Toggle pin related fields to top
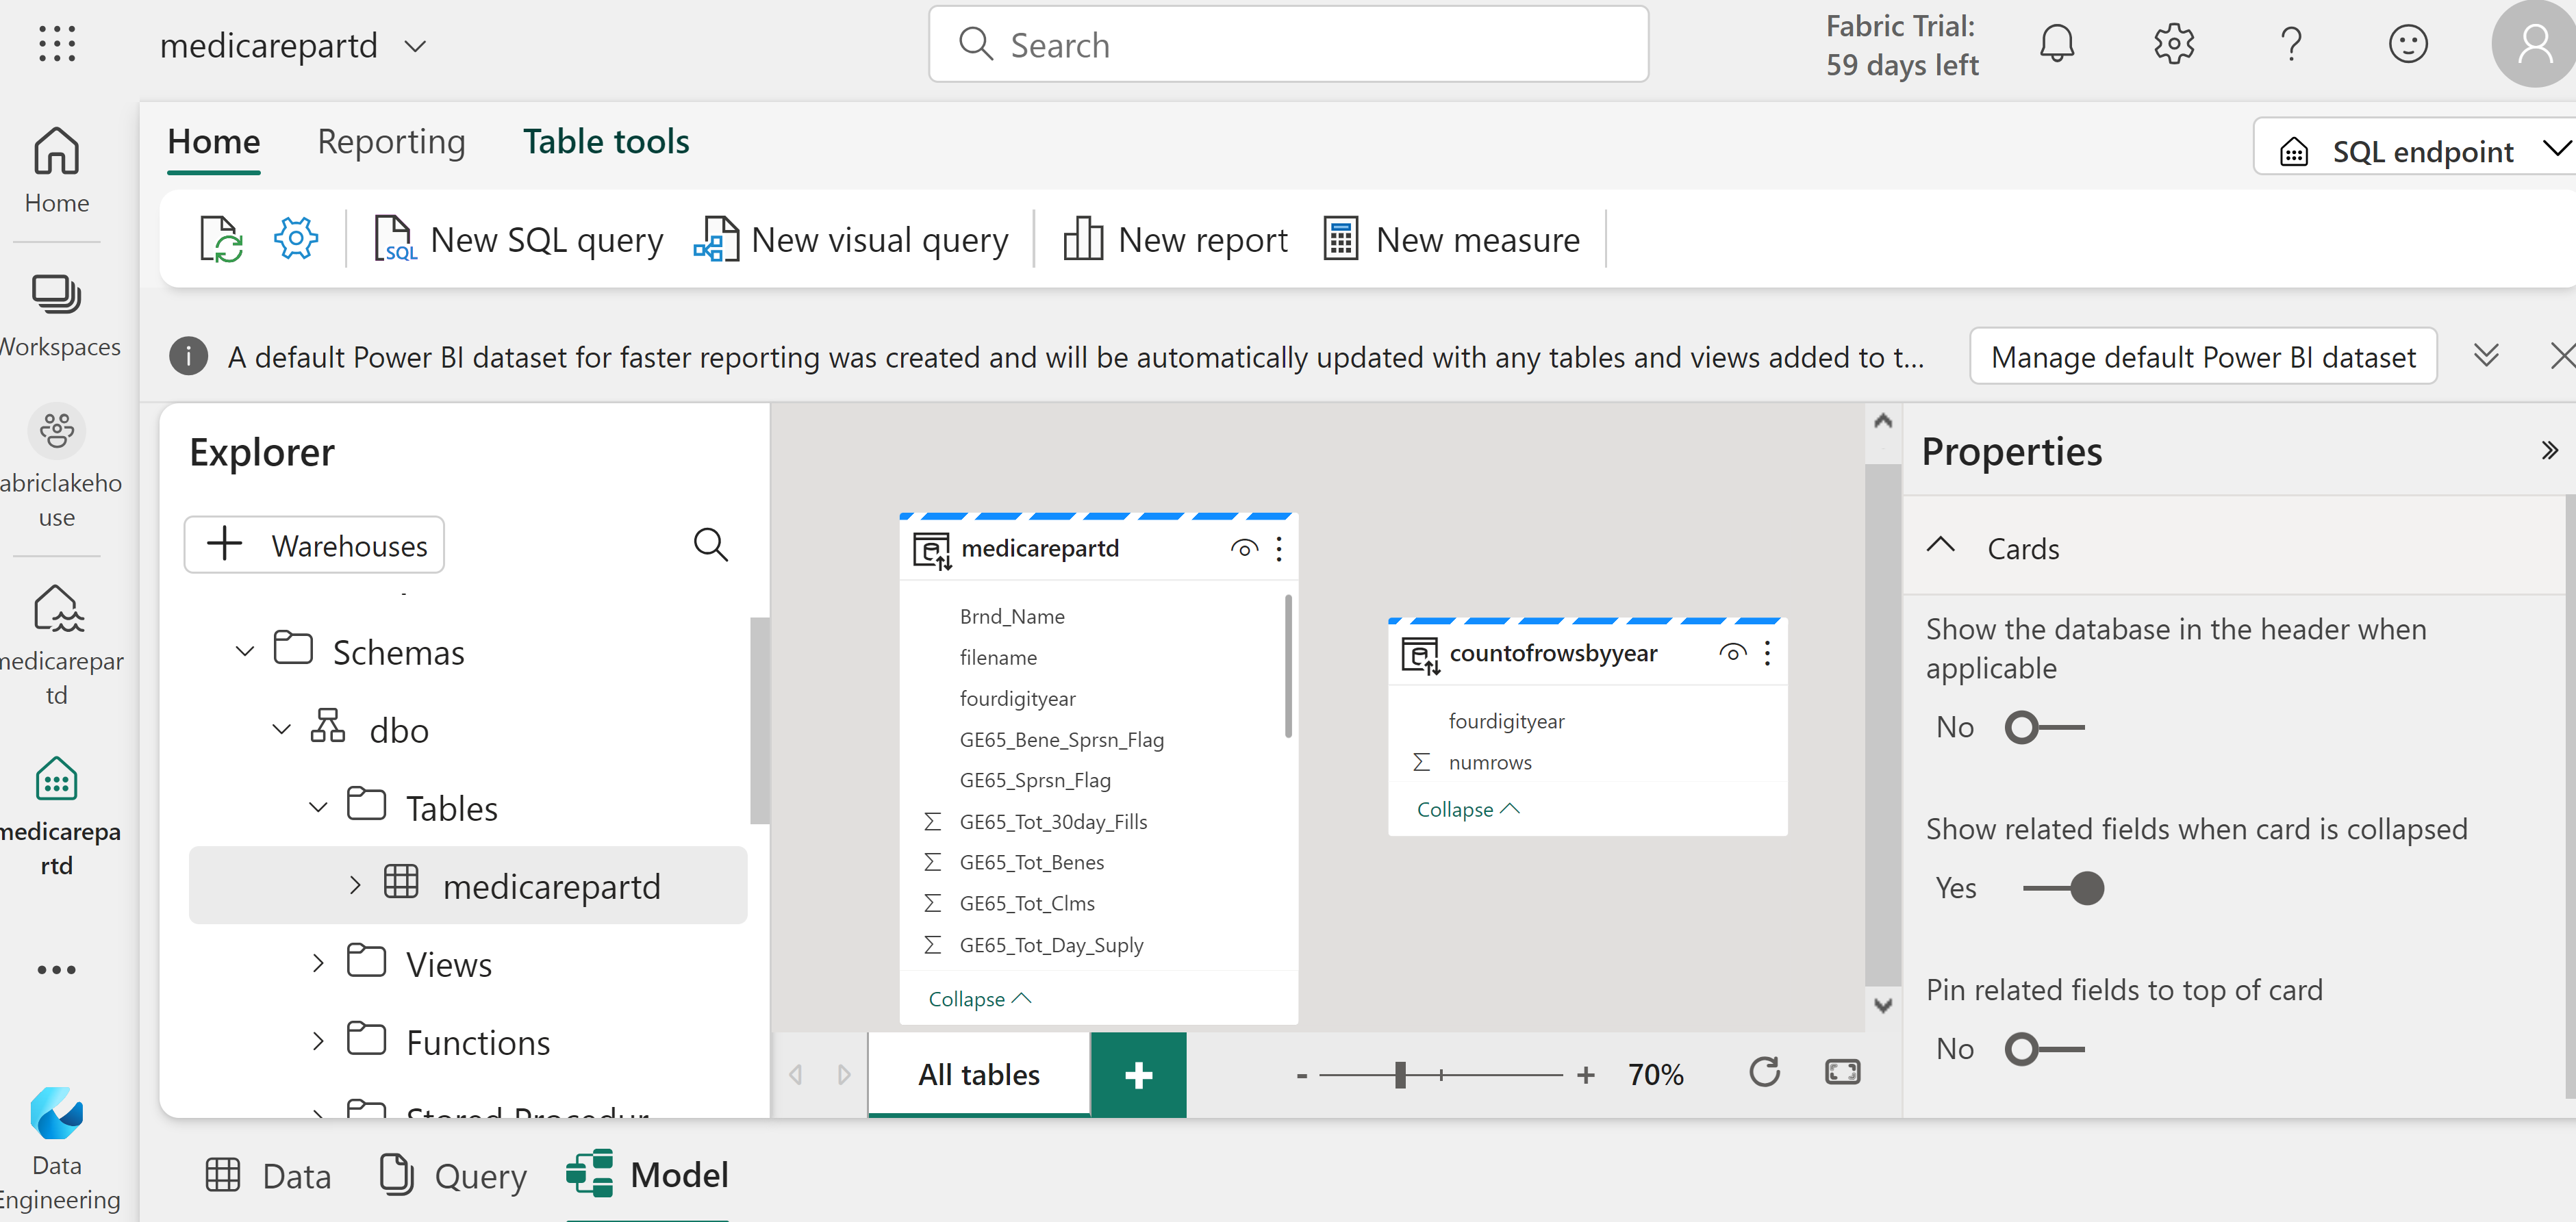The height and width of the screenshot is (1222, 2576). [2045, 1050]
